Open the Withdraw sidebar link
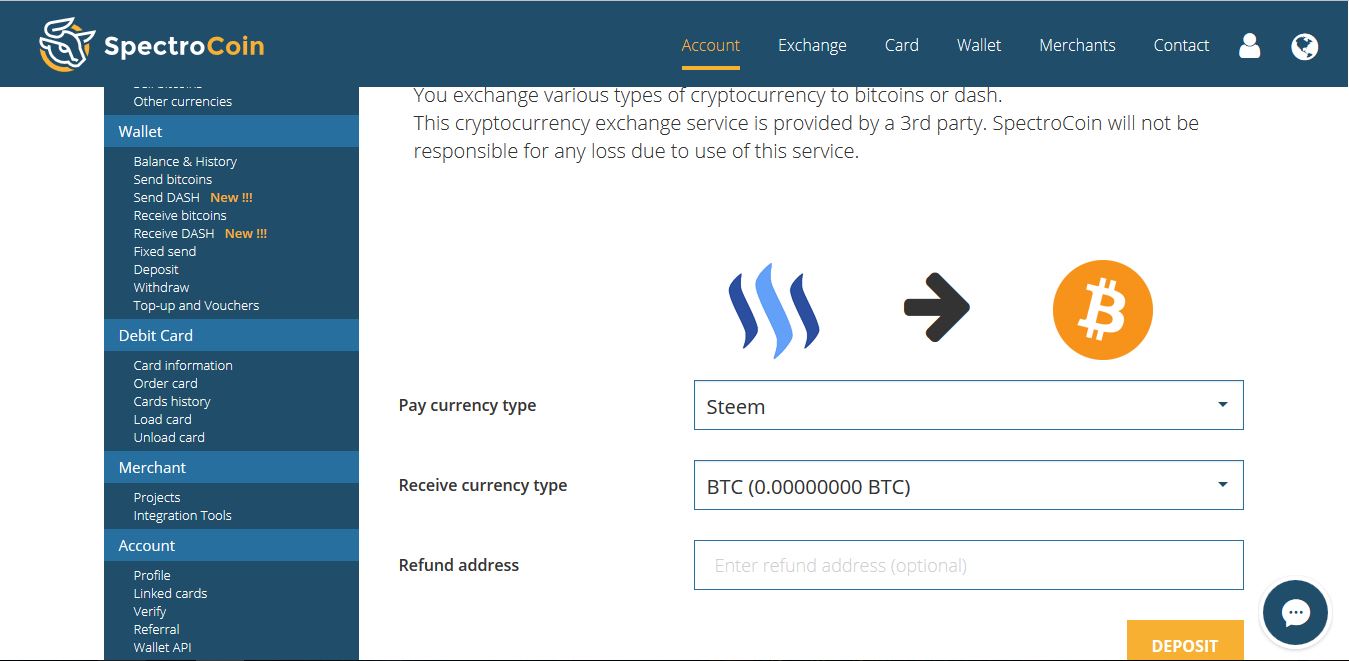Viewport: 1349px width, 661px height. (x=161, y=287)
